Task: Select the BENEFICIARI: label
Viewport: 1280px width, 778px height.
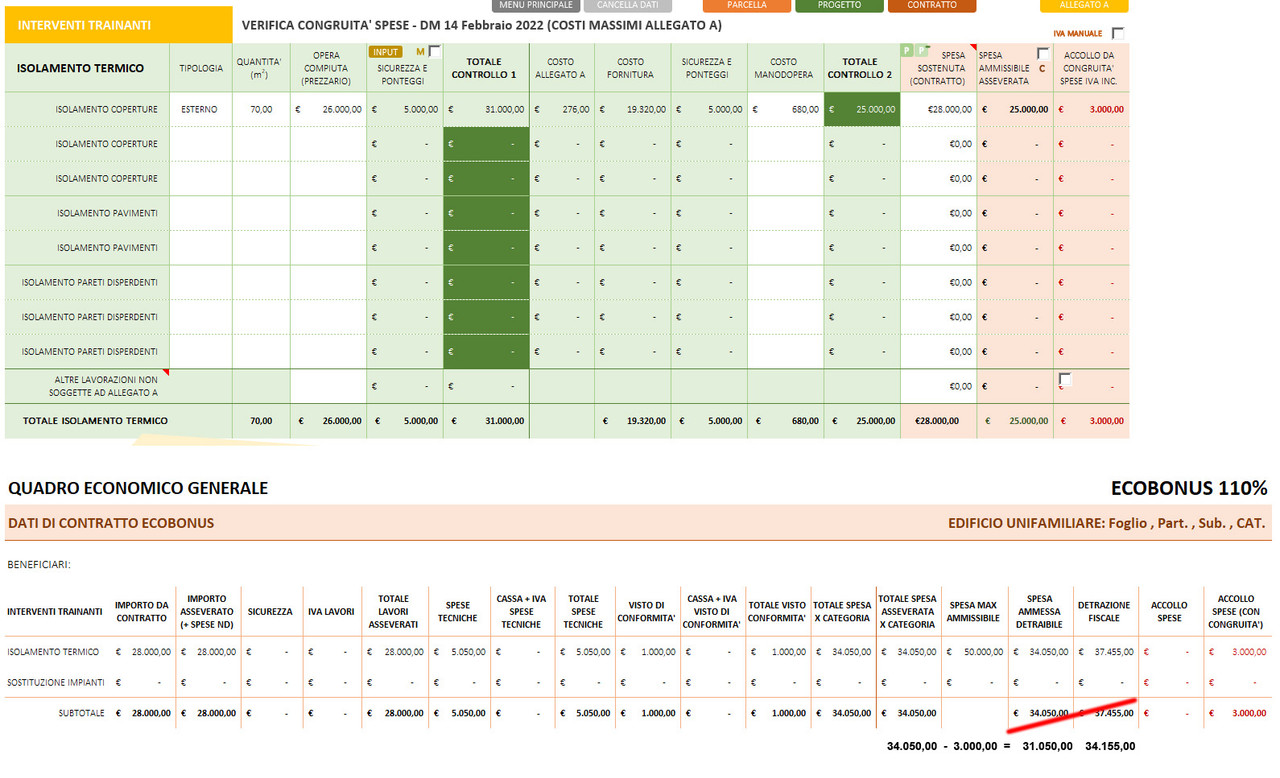Action: tap(39, 565)
